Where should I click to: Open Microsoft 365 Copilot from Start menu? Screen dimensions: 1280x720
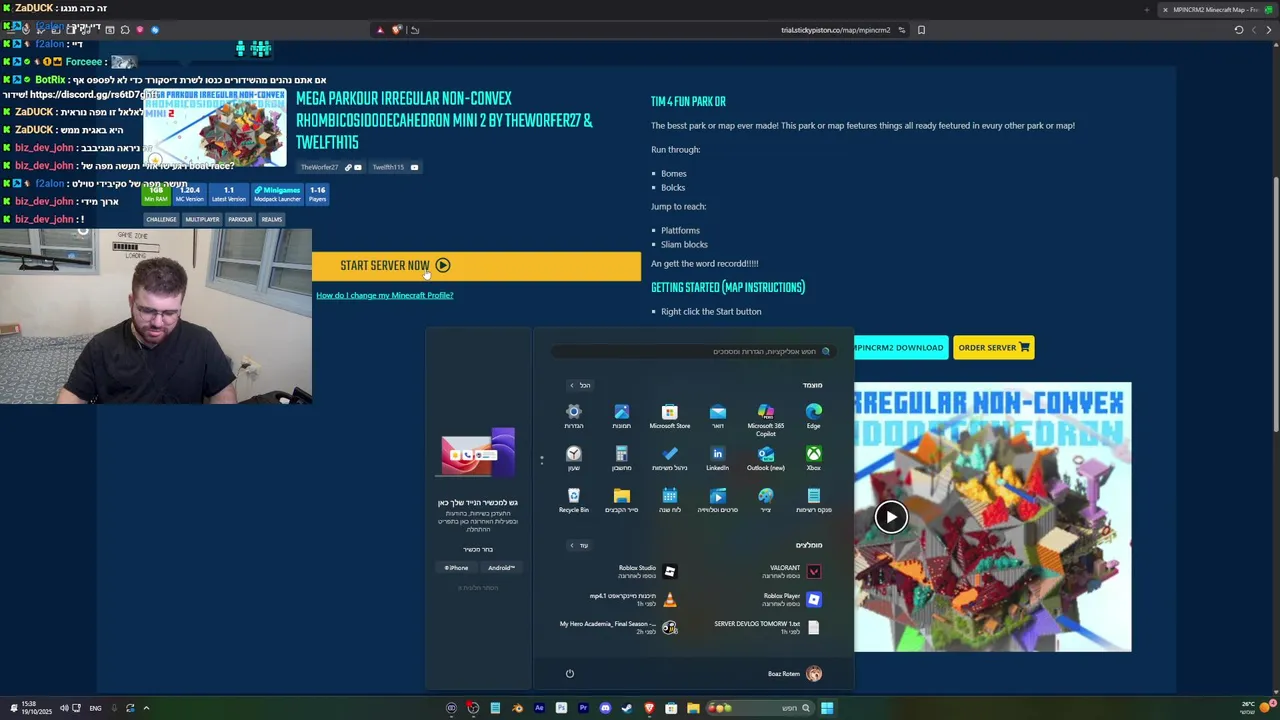click(x=766, y=420)
